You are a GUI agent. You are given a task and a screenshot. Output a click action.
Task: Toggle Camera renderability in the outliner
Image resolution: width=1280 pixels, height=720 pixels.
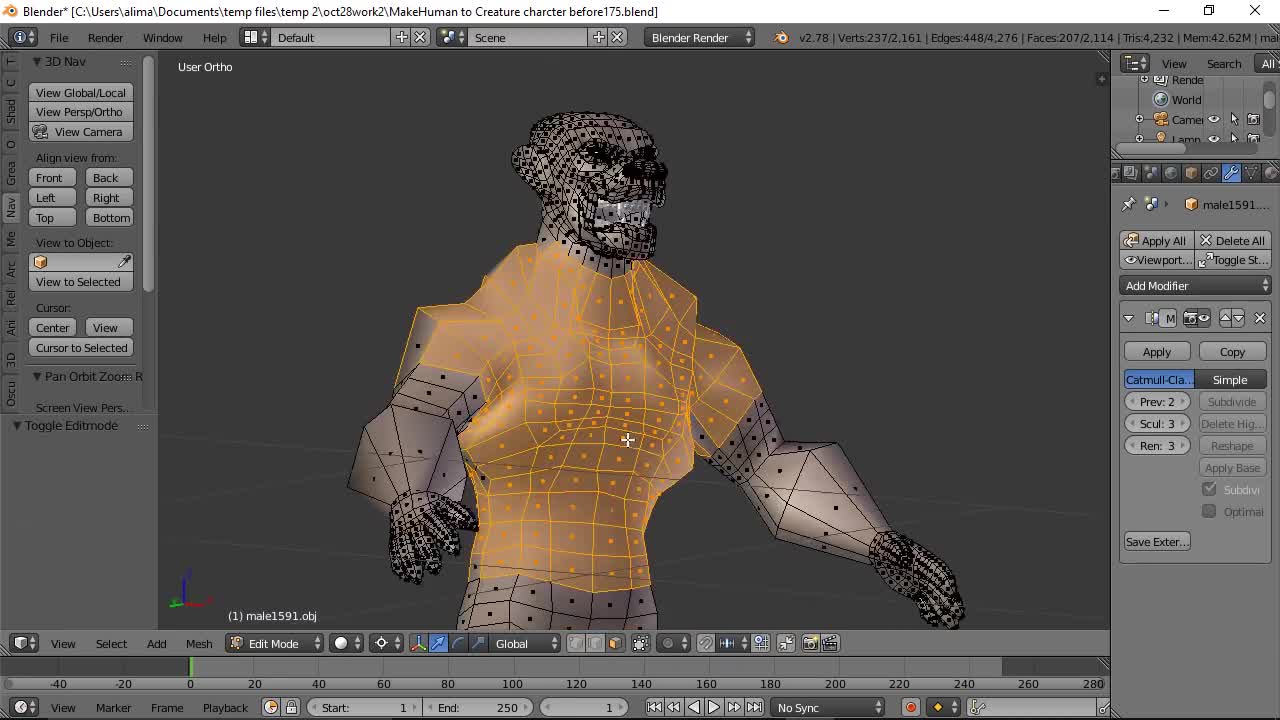[1253, 119]
